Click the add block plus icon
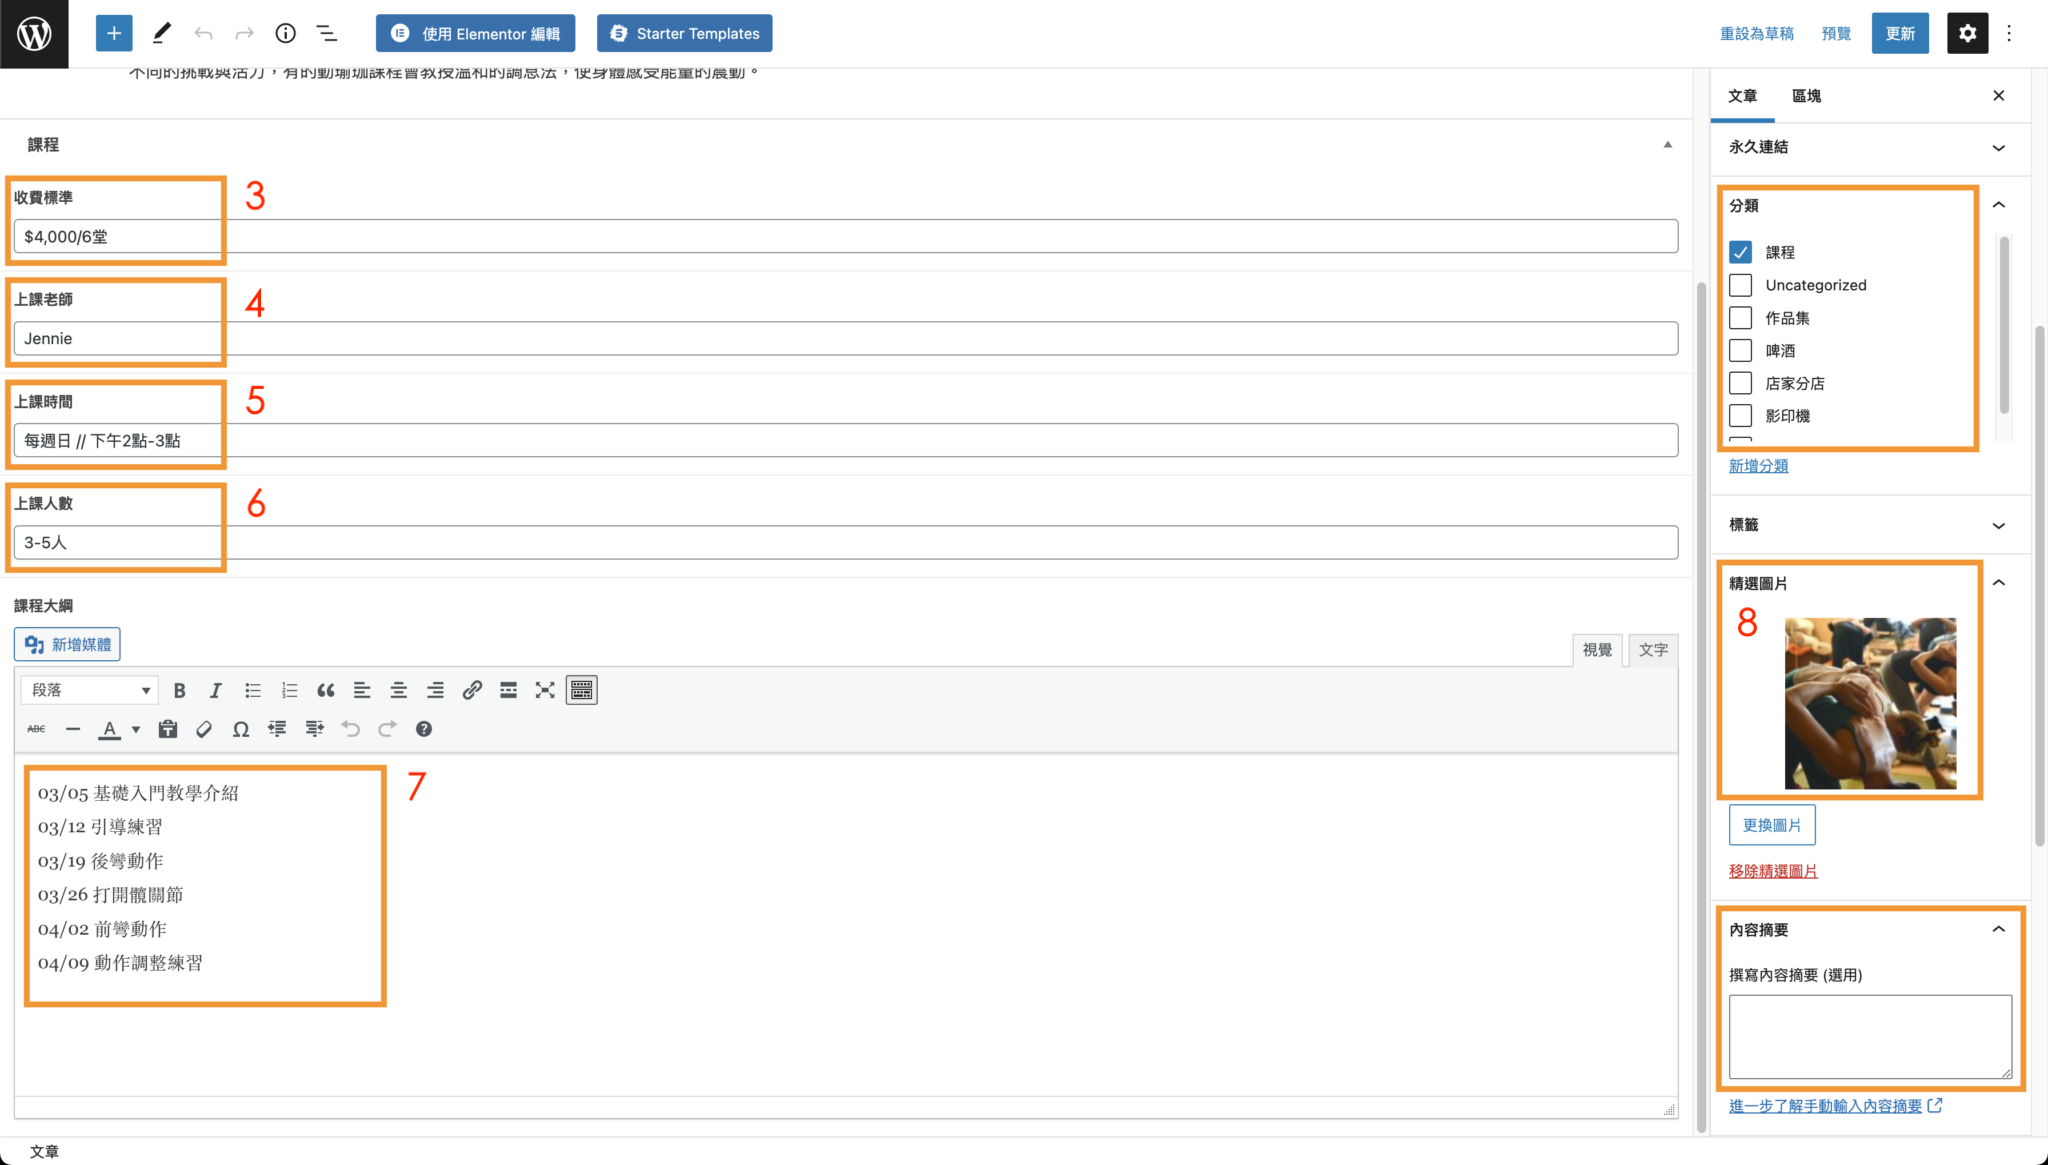The image size is (2048, 1165). [114, 33]
